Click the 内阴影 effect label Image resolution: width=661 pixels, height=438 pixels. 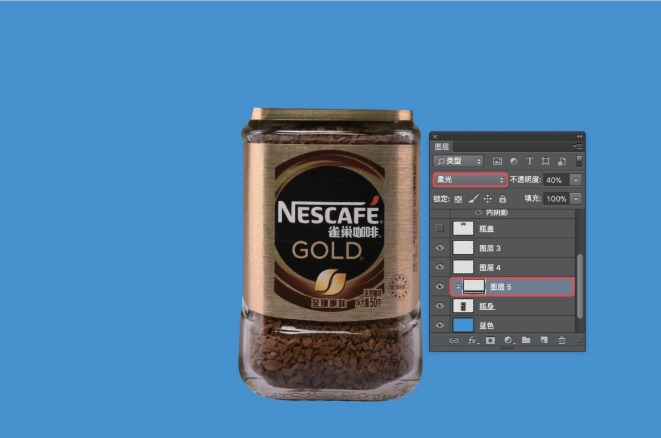(497, 213)
